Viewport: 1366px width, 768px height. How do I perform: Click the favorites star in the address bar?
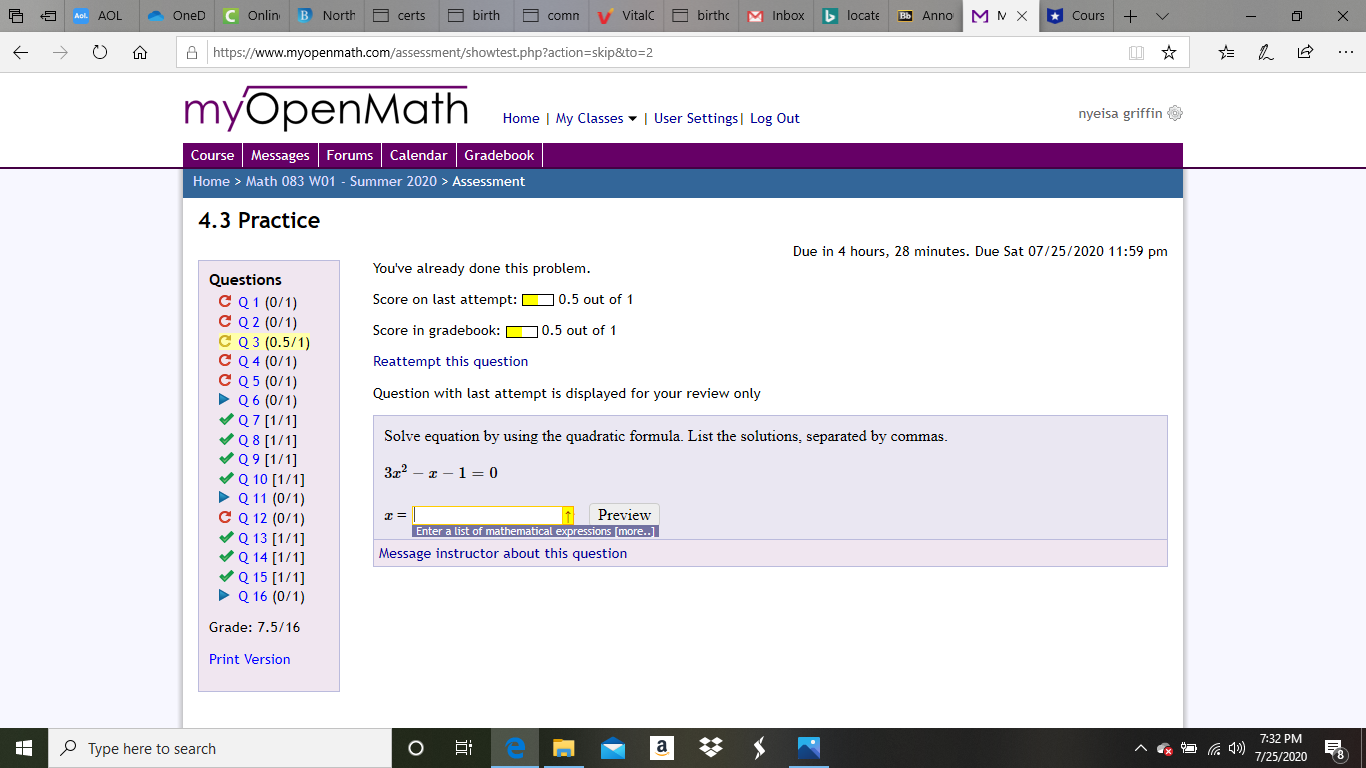coord(1169,53)
